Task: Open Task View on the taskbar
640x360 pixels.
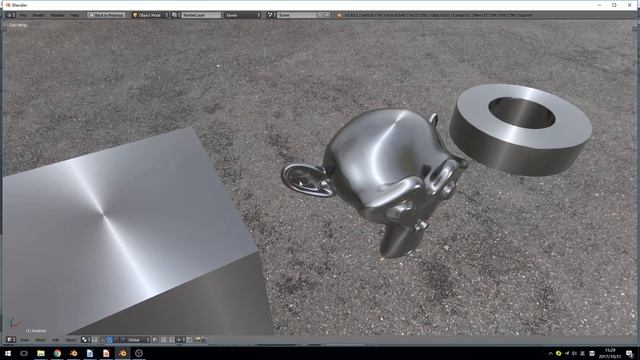Action: [x=24, y=353]
